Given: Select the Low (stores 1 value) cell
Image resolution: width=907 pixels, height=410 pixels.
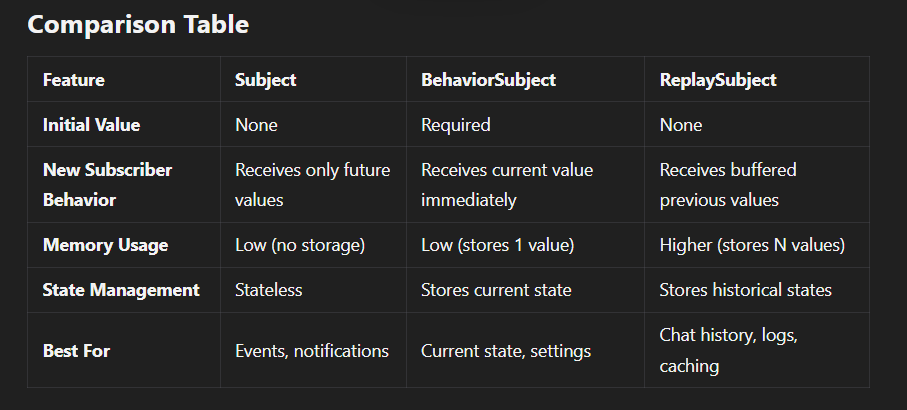Looking at the screenshot, I should pyautogui.click(x=497, y=245).
